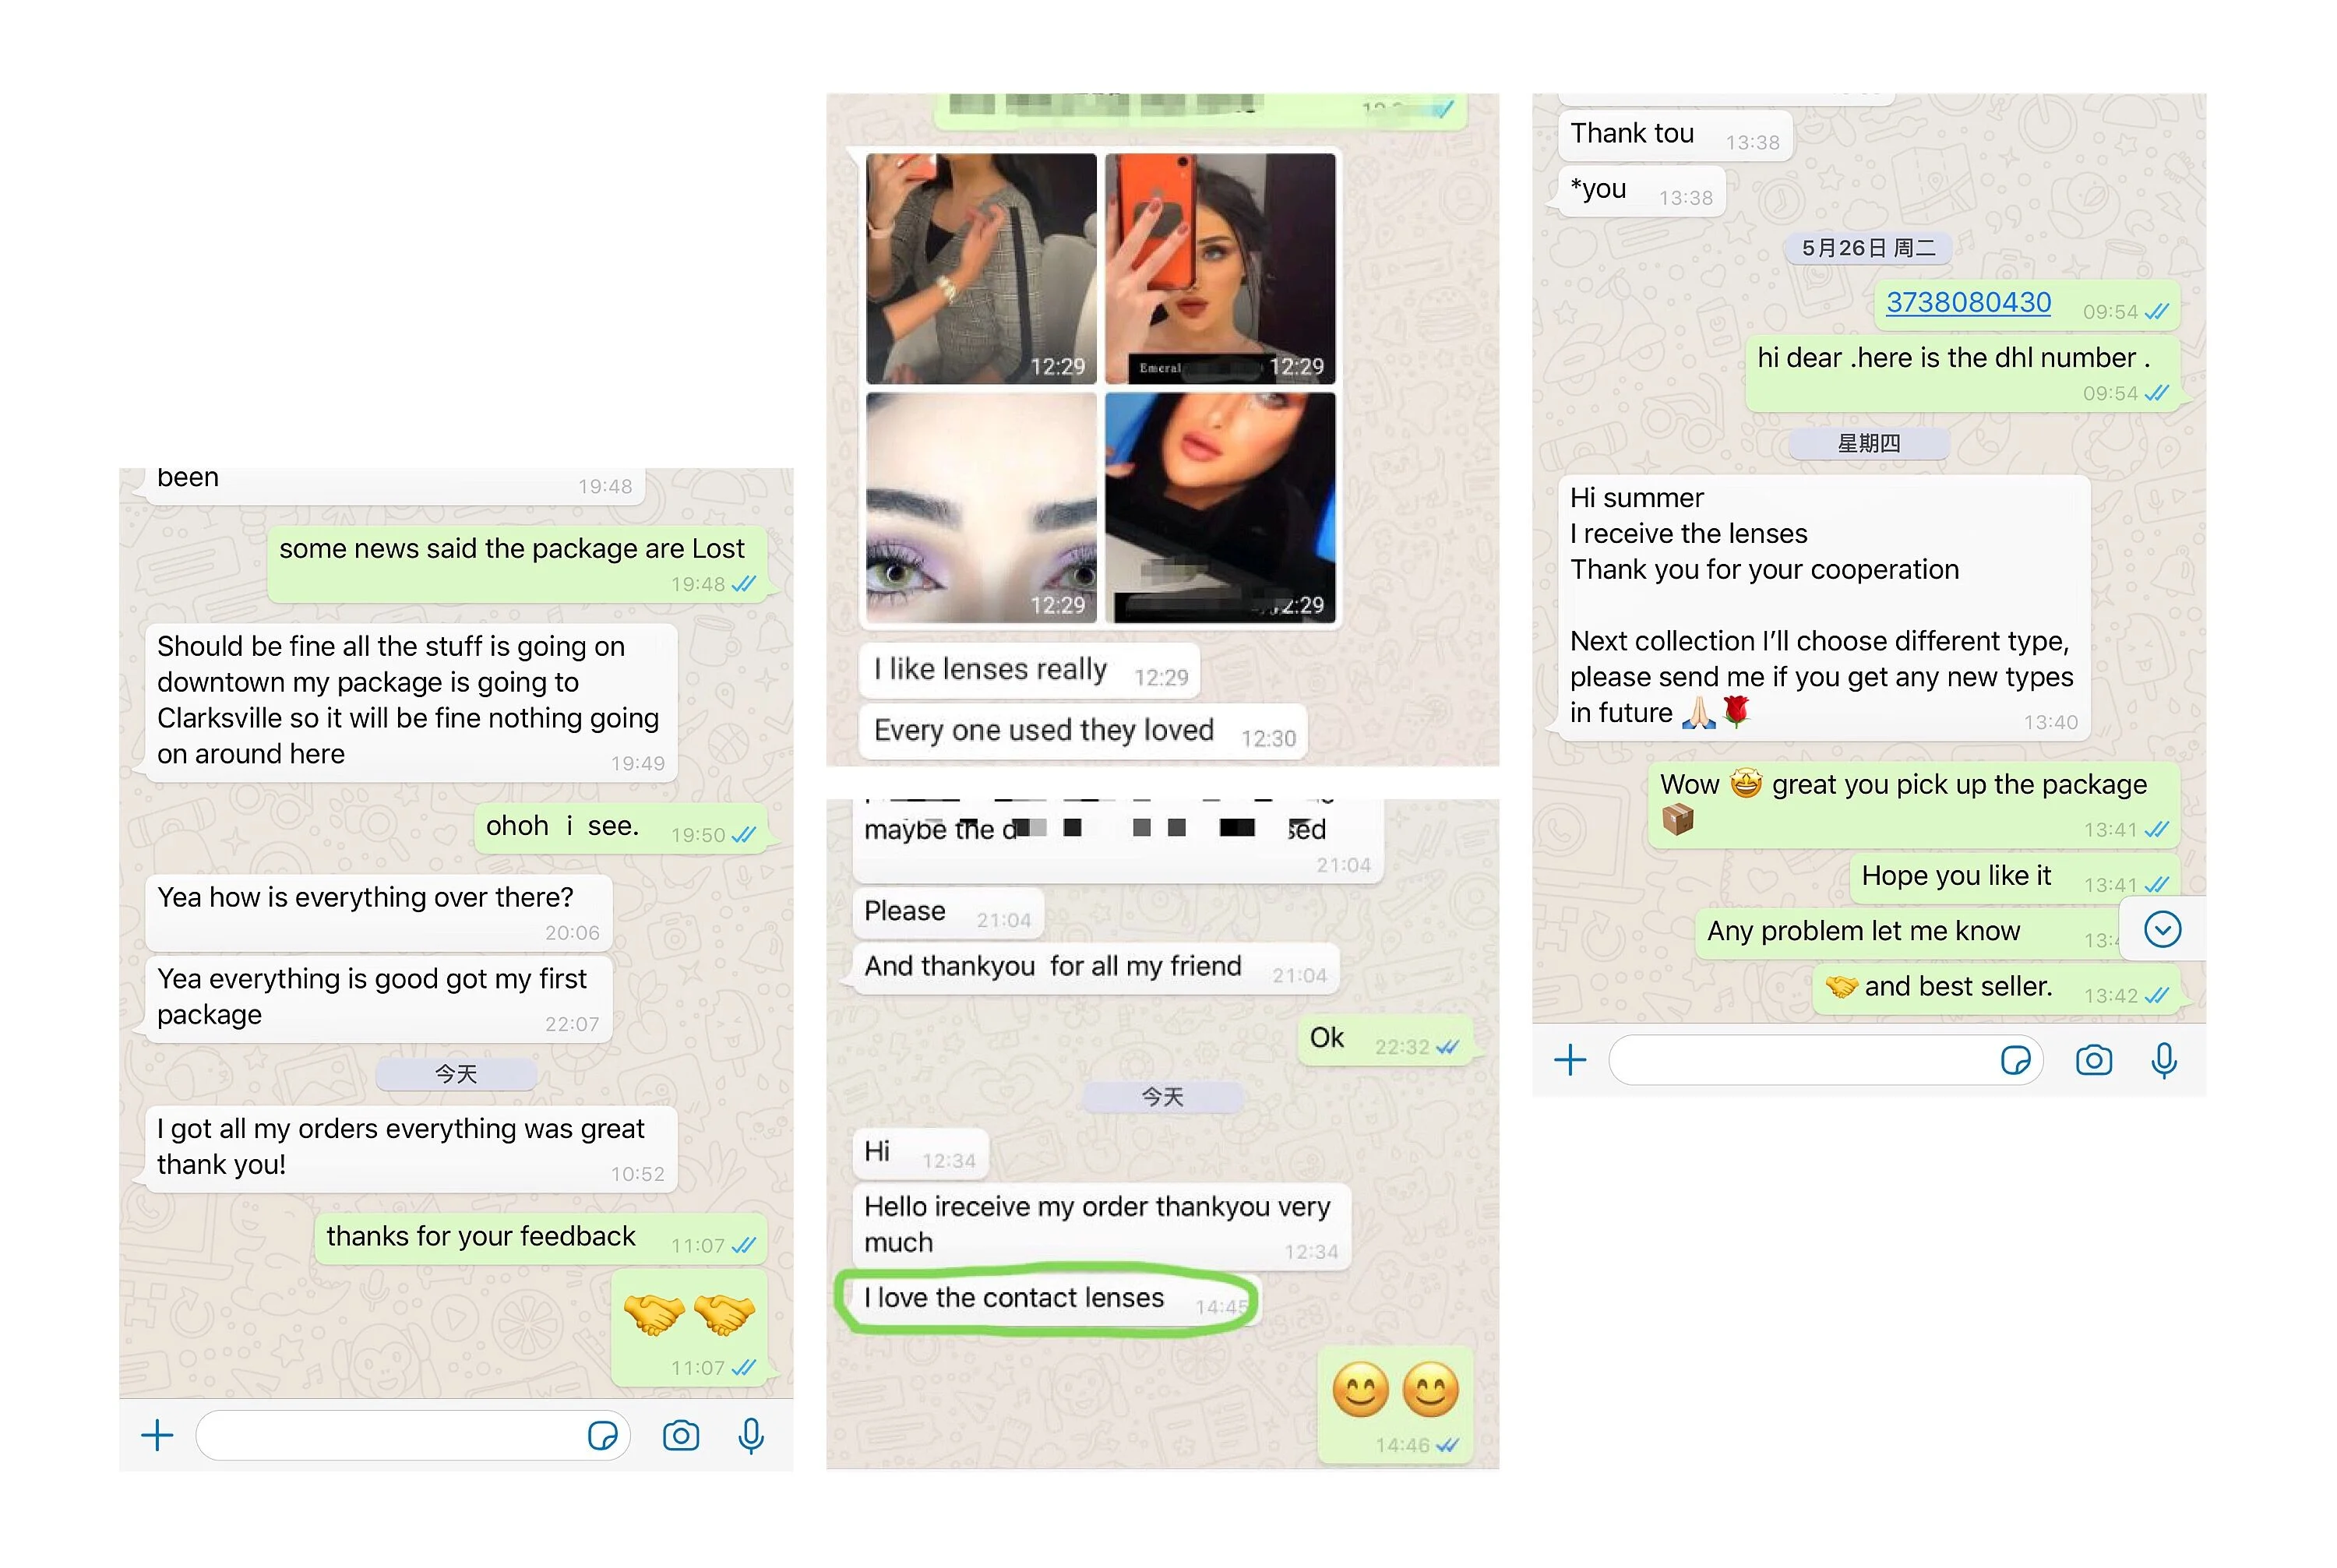This screenshot has height=1568, width=2337.
Task: Tap the microphone icon in right chat
Action: (2164, 1060)
